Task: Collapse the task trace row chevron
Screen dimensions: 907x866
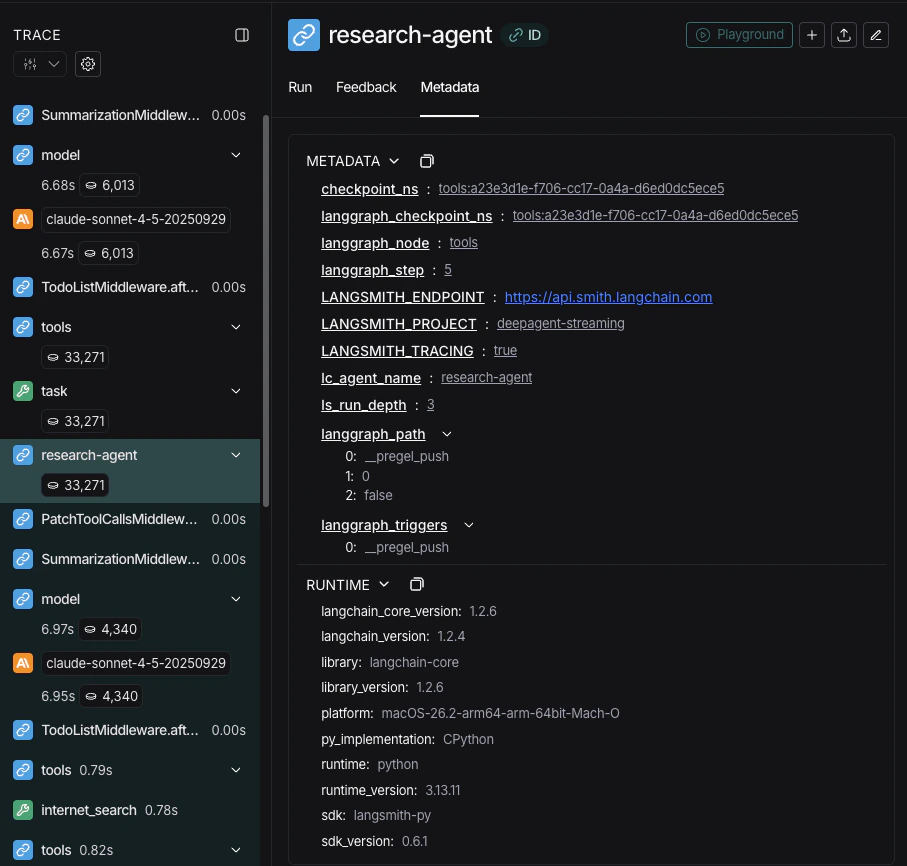Action: 236,391
